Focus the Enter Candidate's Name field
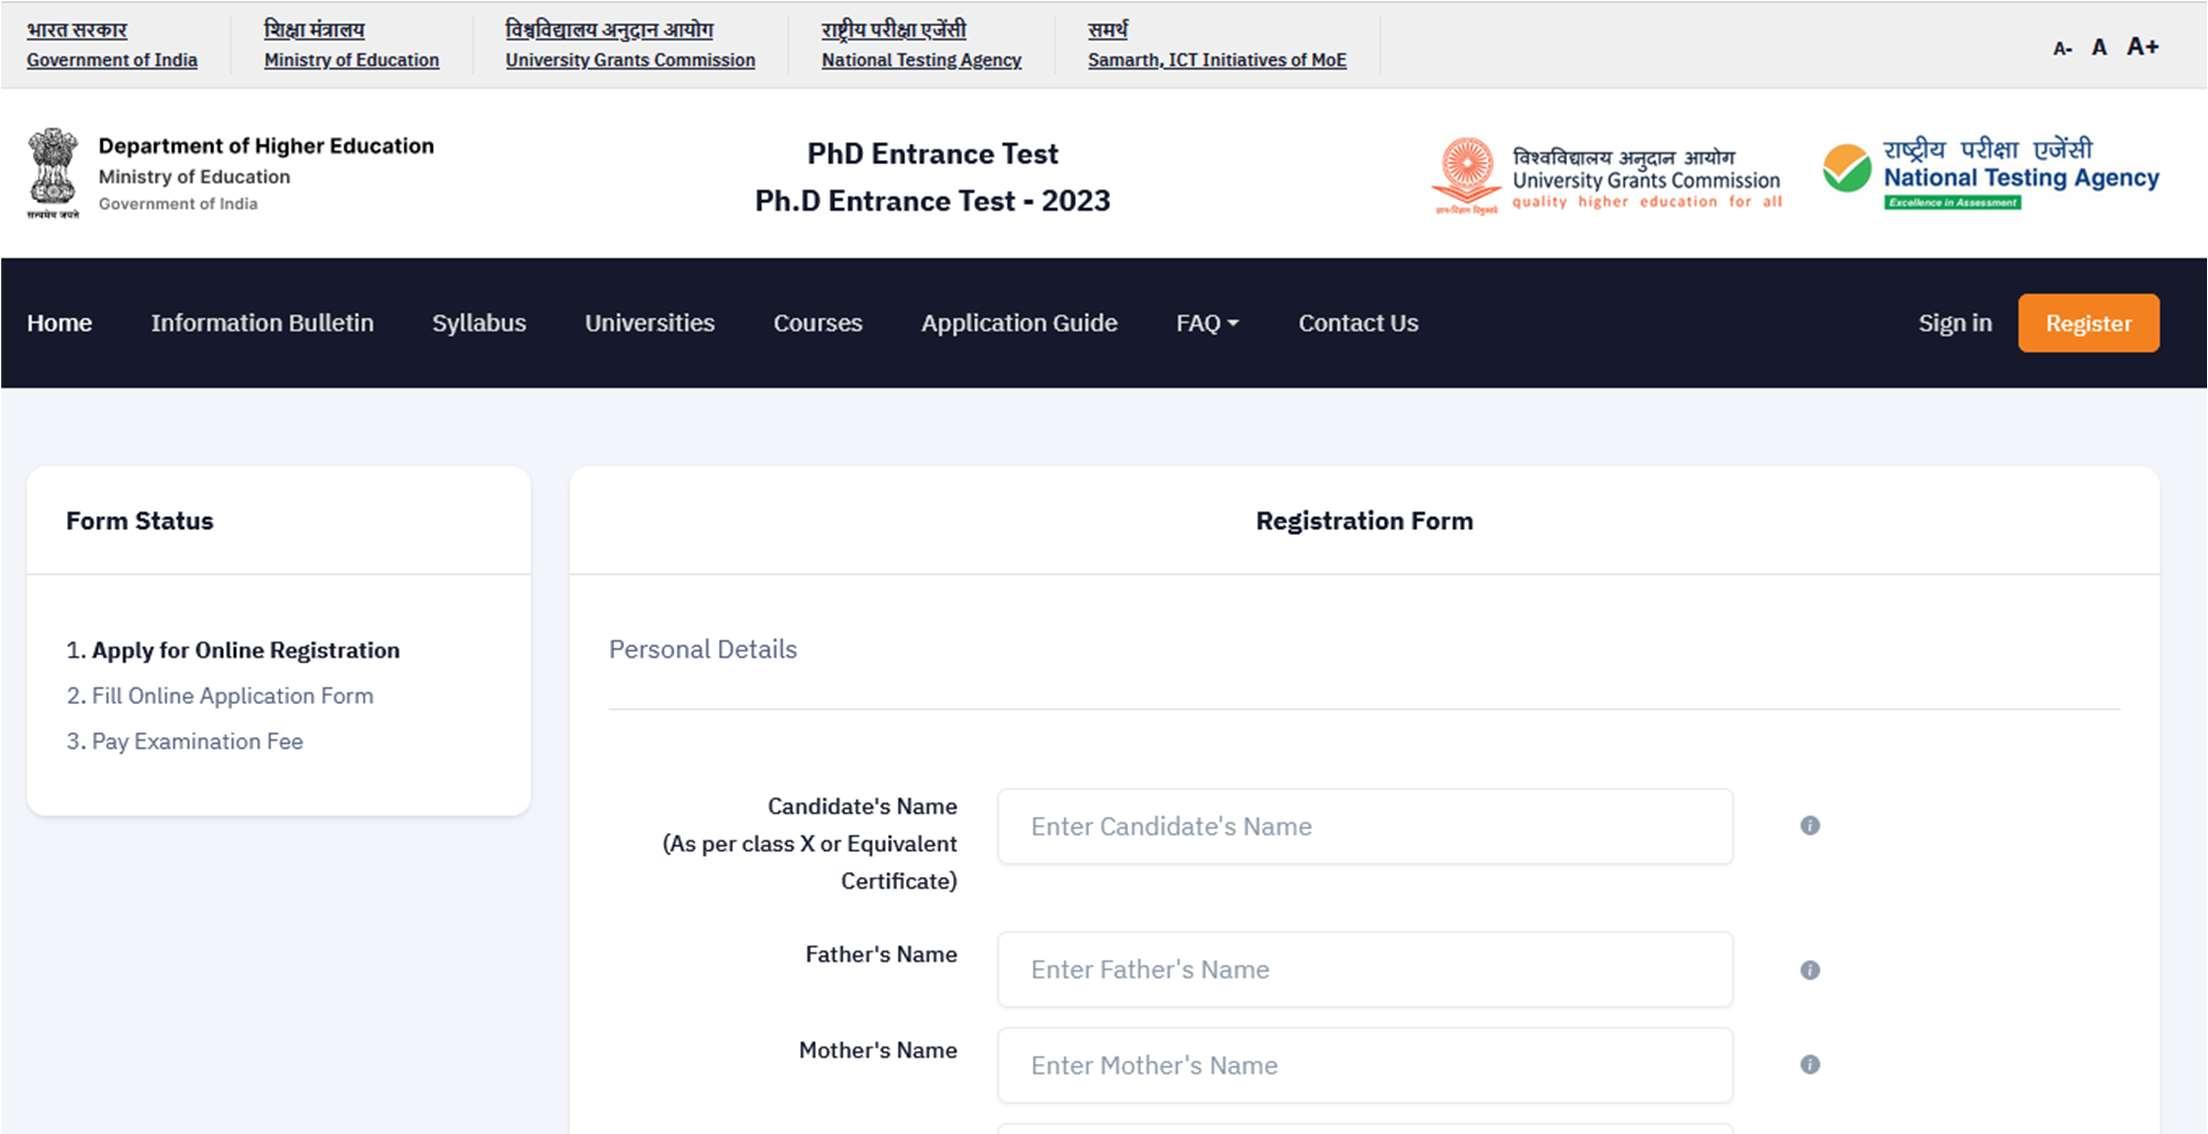The height and width of the screenshot is (1134, 2208). (x=1364, y=826)
